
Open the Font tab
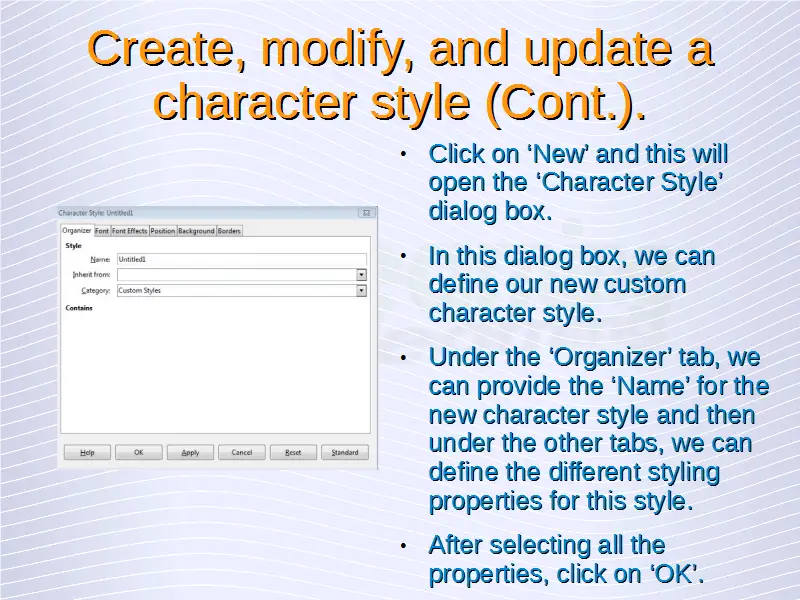coord(102,231)
